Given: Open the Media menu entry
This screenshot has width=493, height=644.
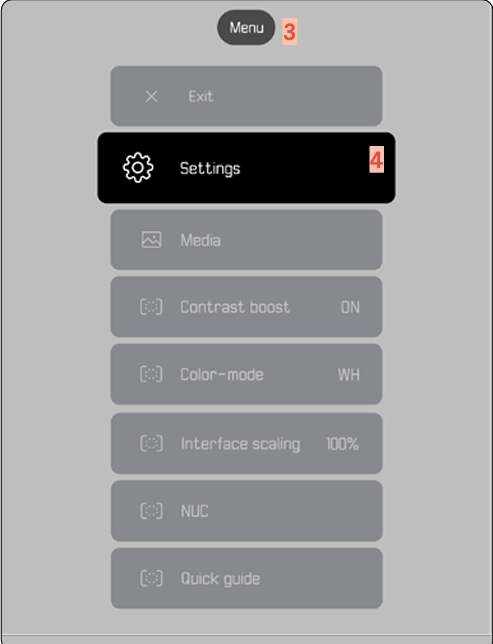Looking at the screenshot, I should pyautogui.click(x=246, y=240).
